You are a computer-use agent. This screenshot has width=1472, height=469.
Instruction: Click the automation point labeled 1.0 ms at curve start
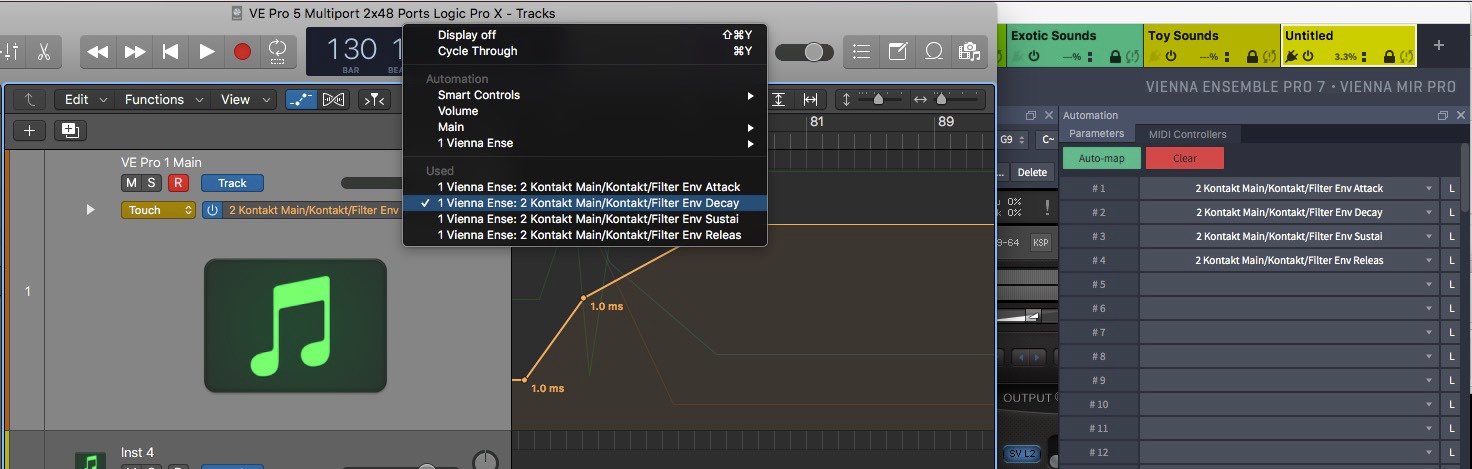click(x=523, y=380)
